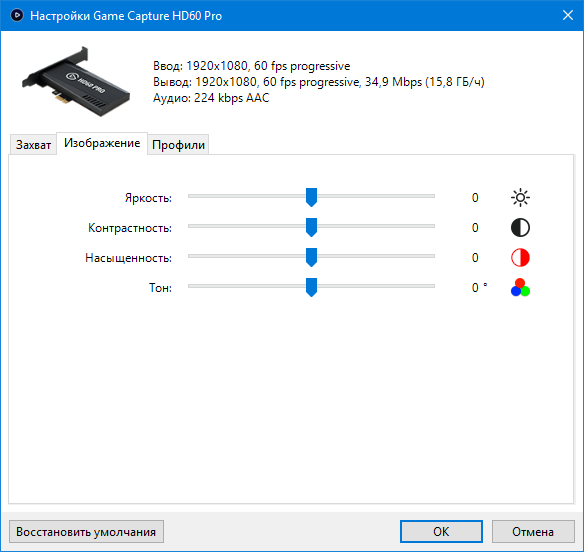The image size is (584, 552).
Task: Click the Контрастность: label
Action: coord(130,228)
